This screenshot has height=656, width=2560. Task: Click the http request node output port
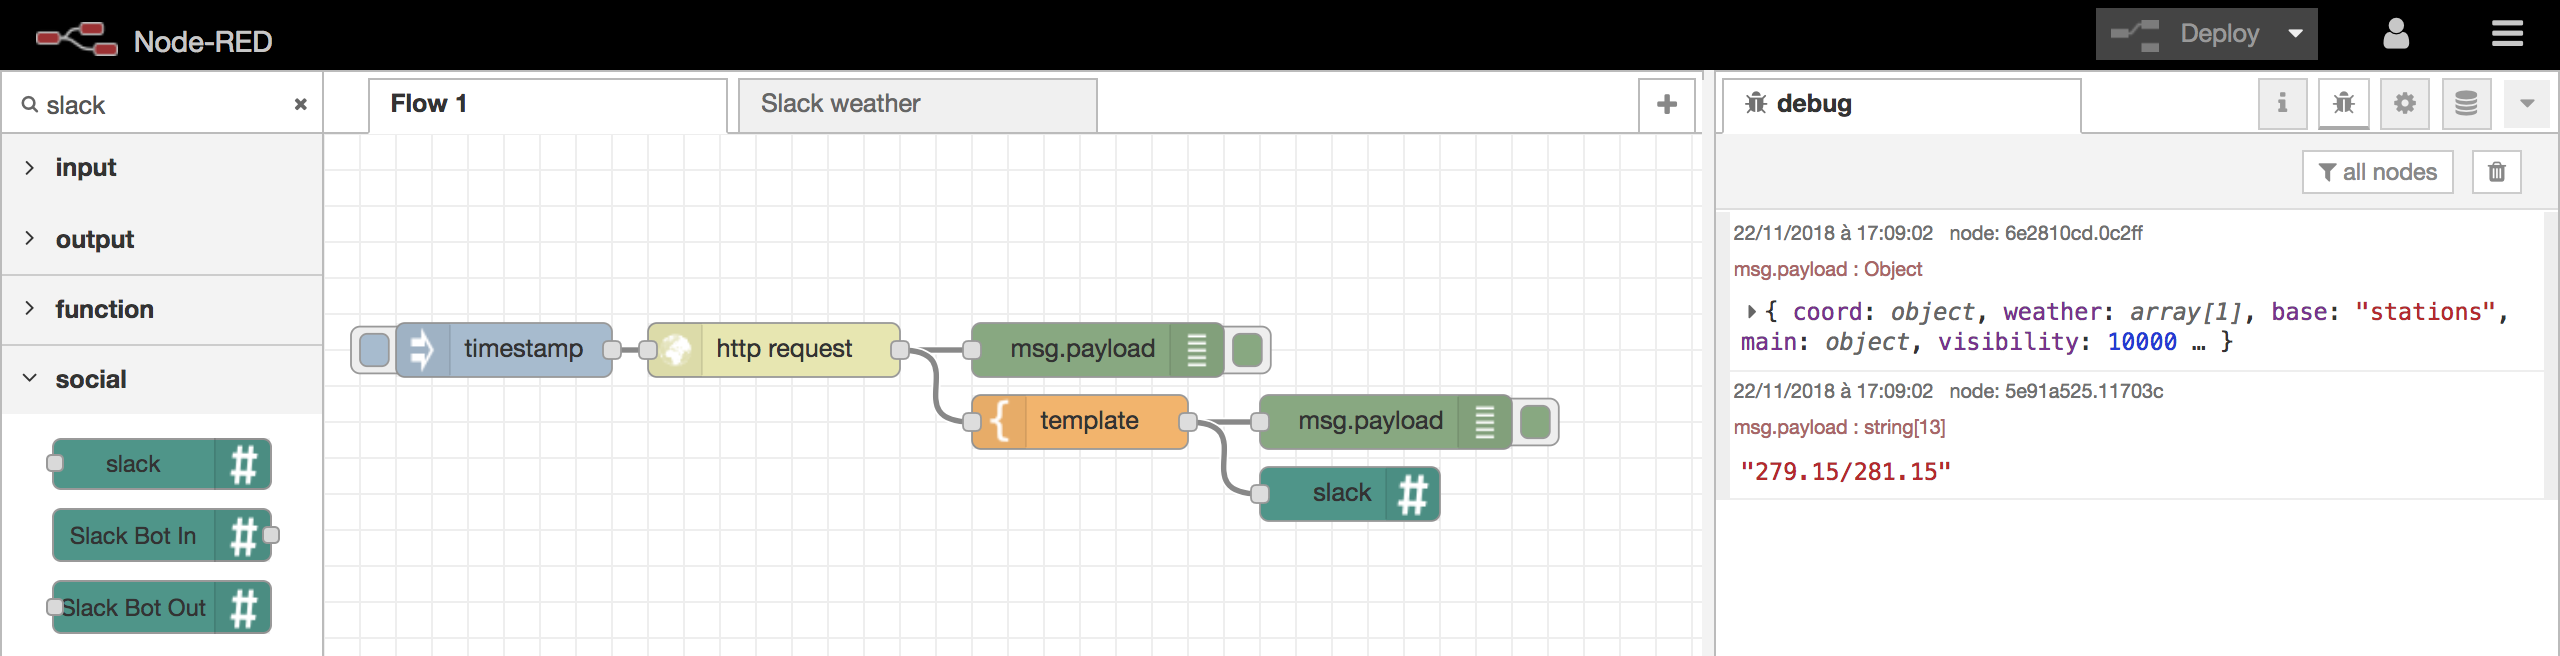pyautogui.click(x=899, y=349)
